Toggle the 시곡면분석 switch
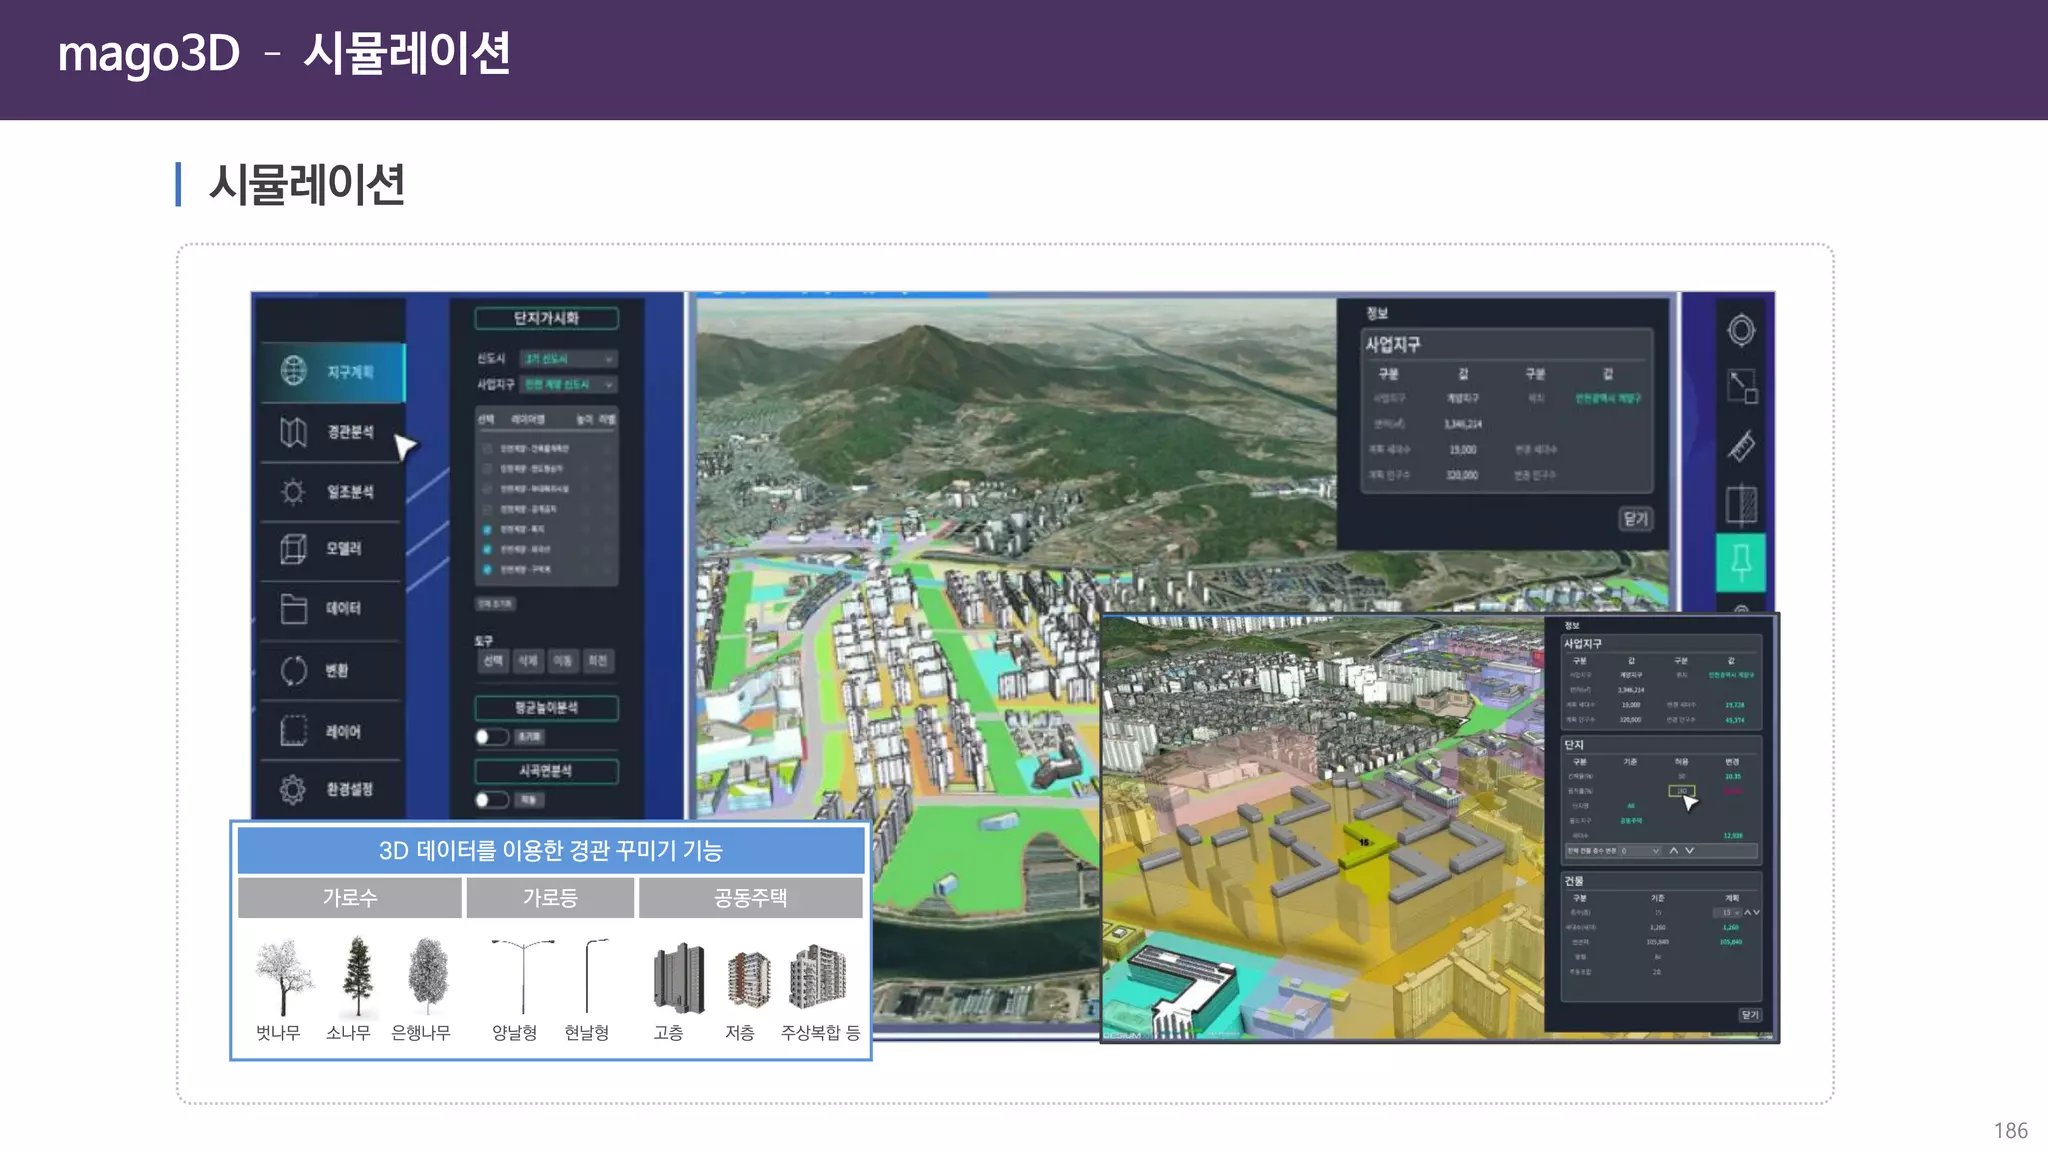 point(490,800)
